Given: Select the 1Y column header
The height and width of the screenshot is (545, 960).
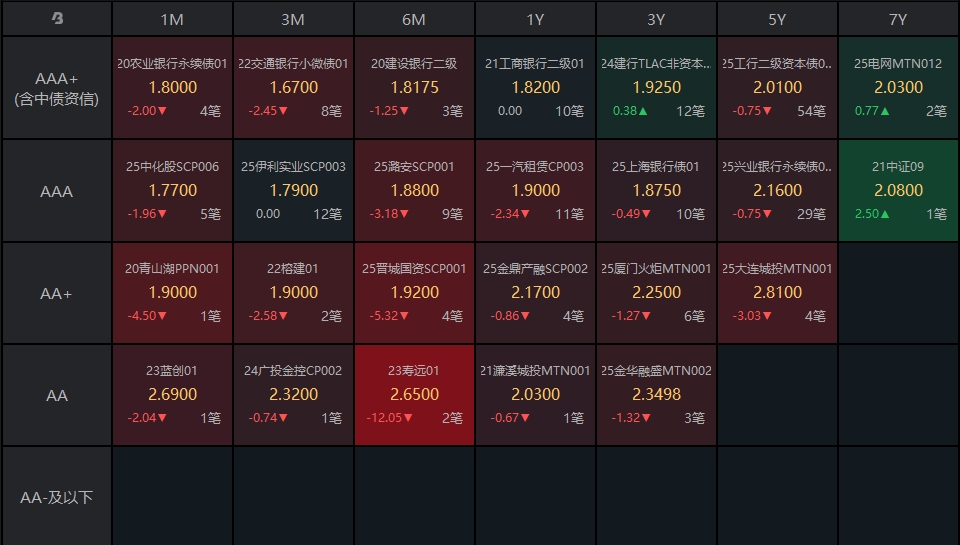Looking at the screenshot, I should coord(535,19).
